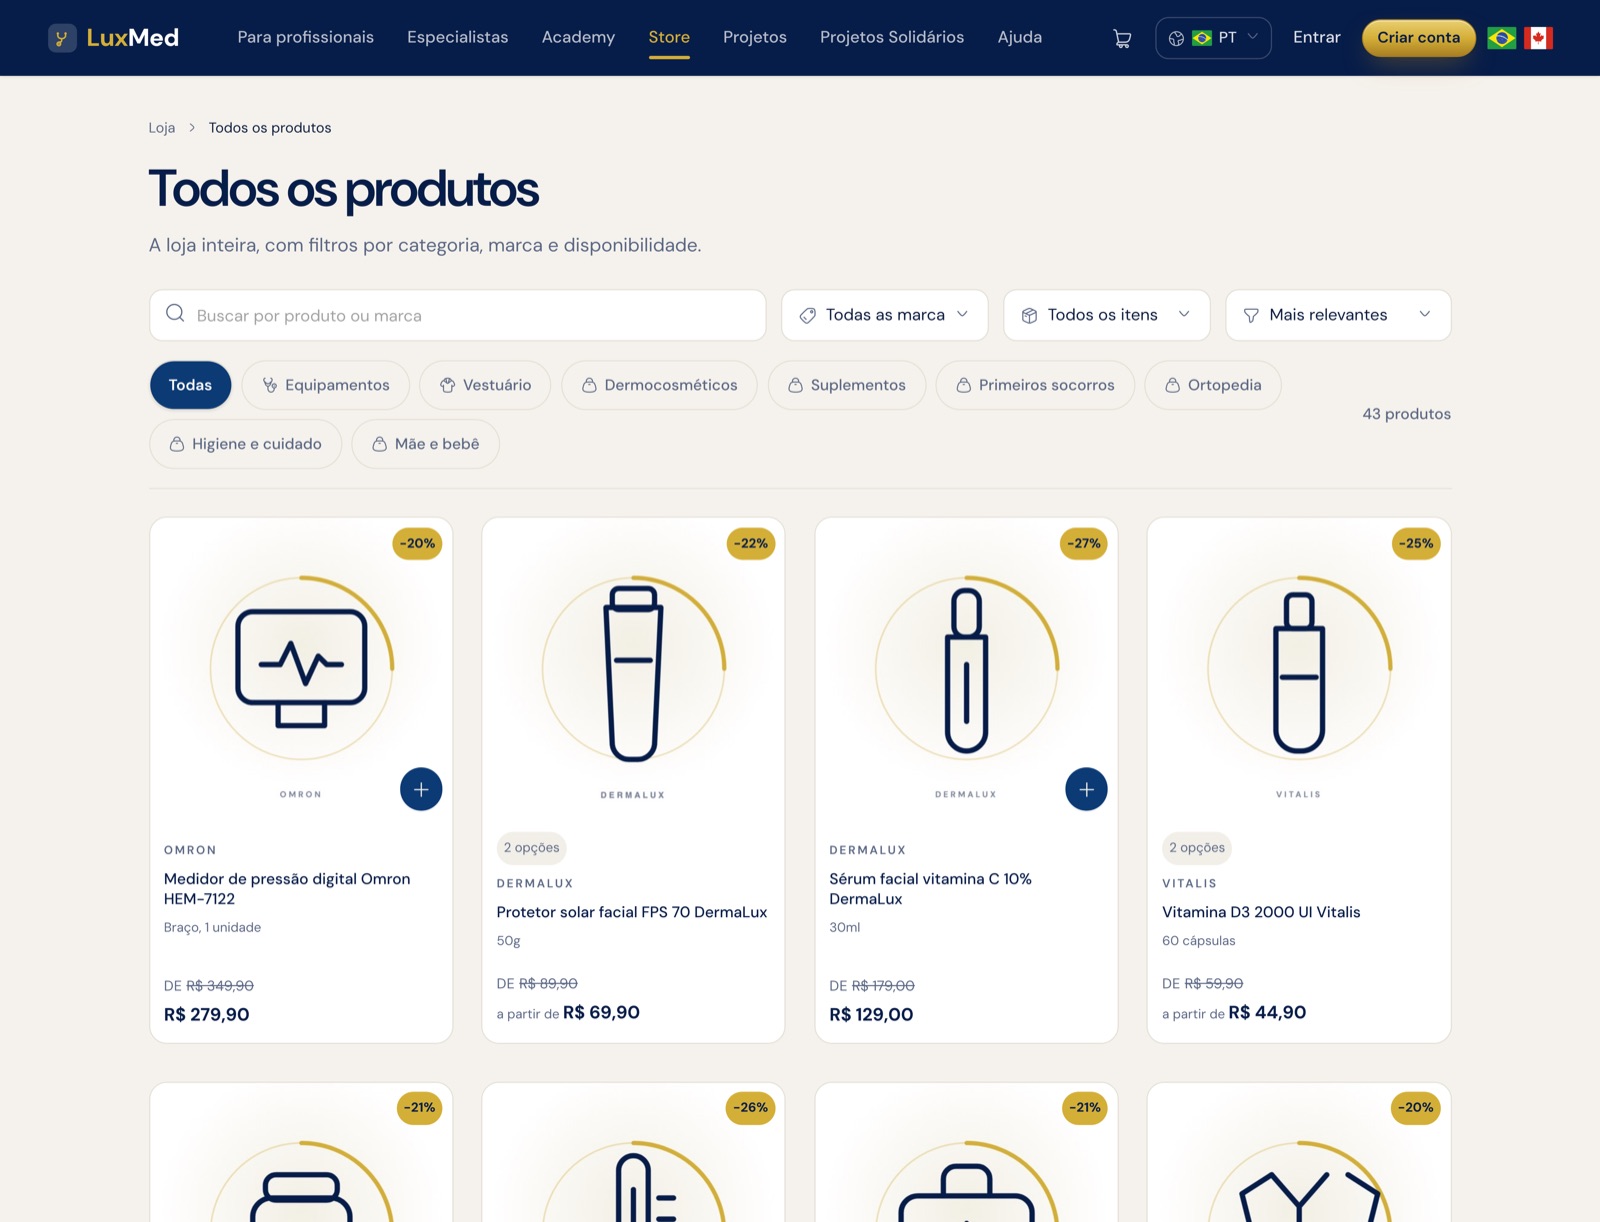
Task: Click the -20% badge on the Omron card
Action: coord(418,543)
